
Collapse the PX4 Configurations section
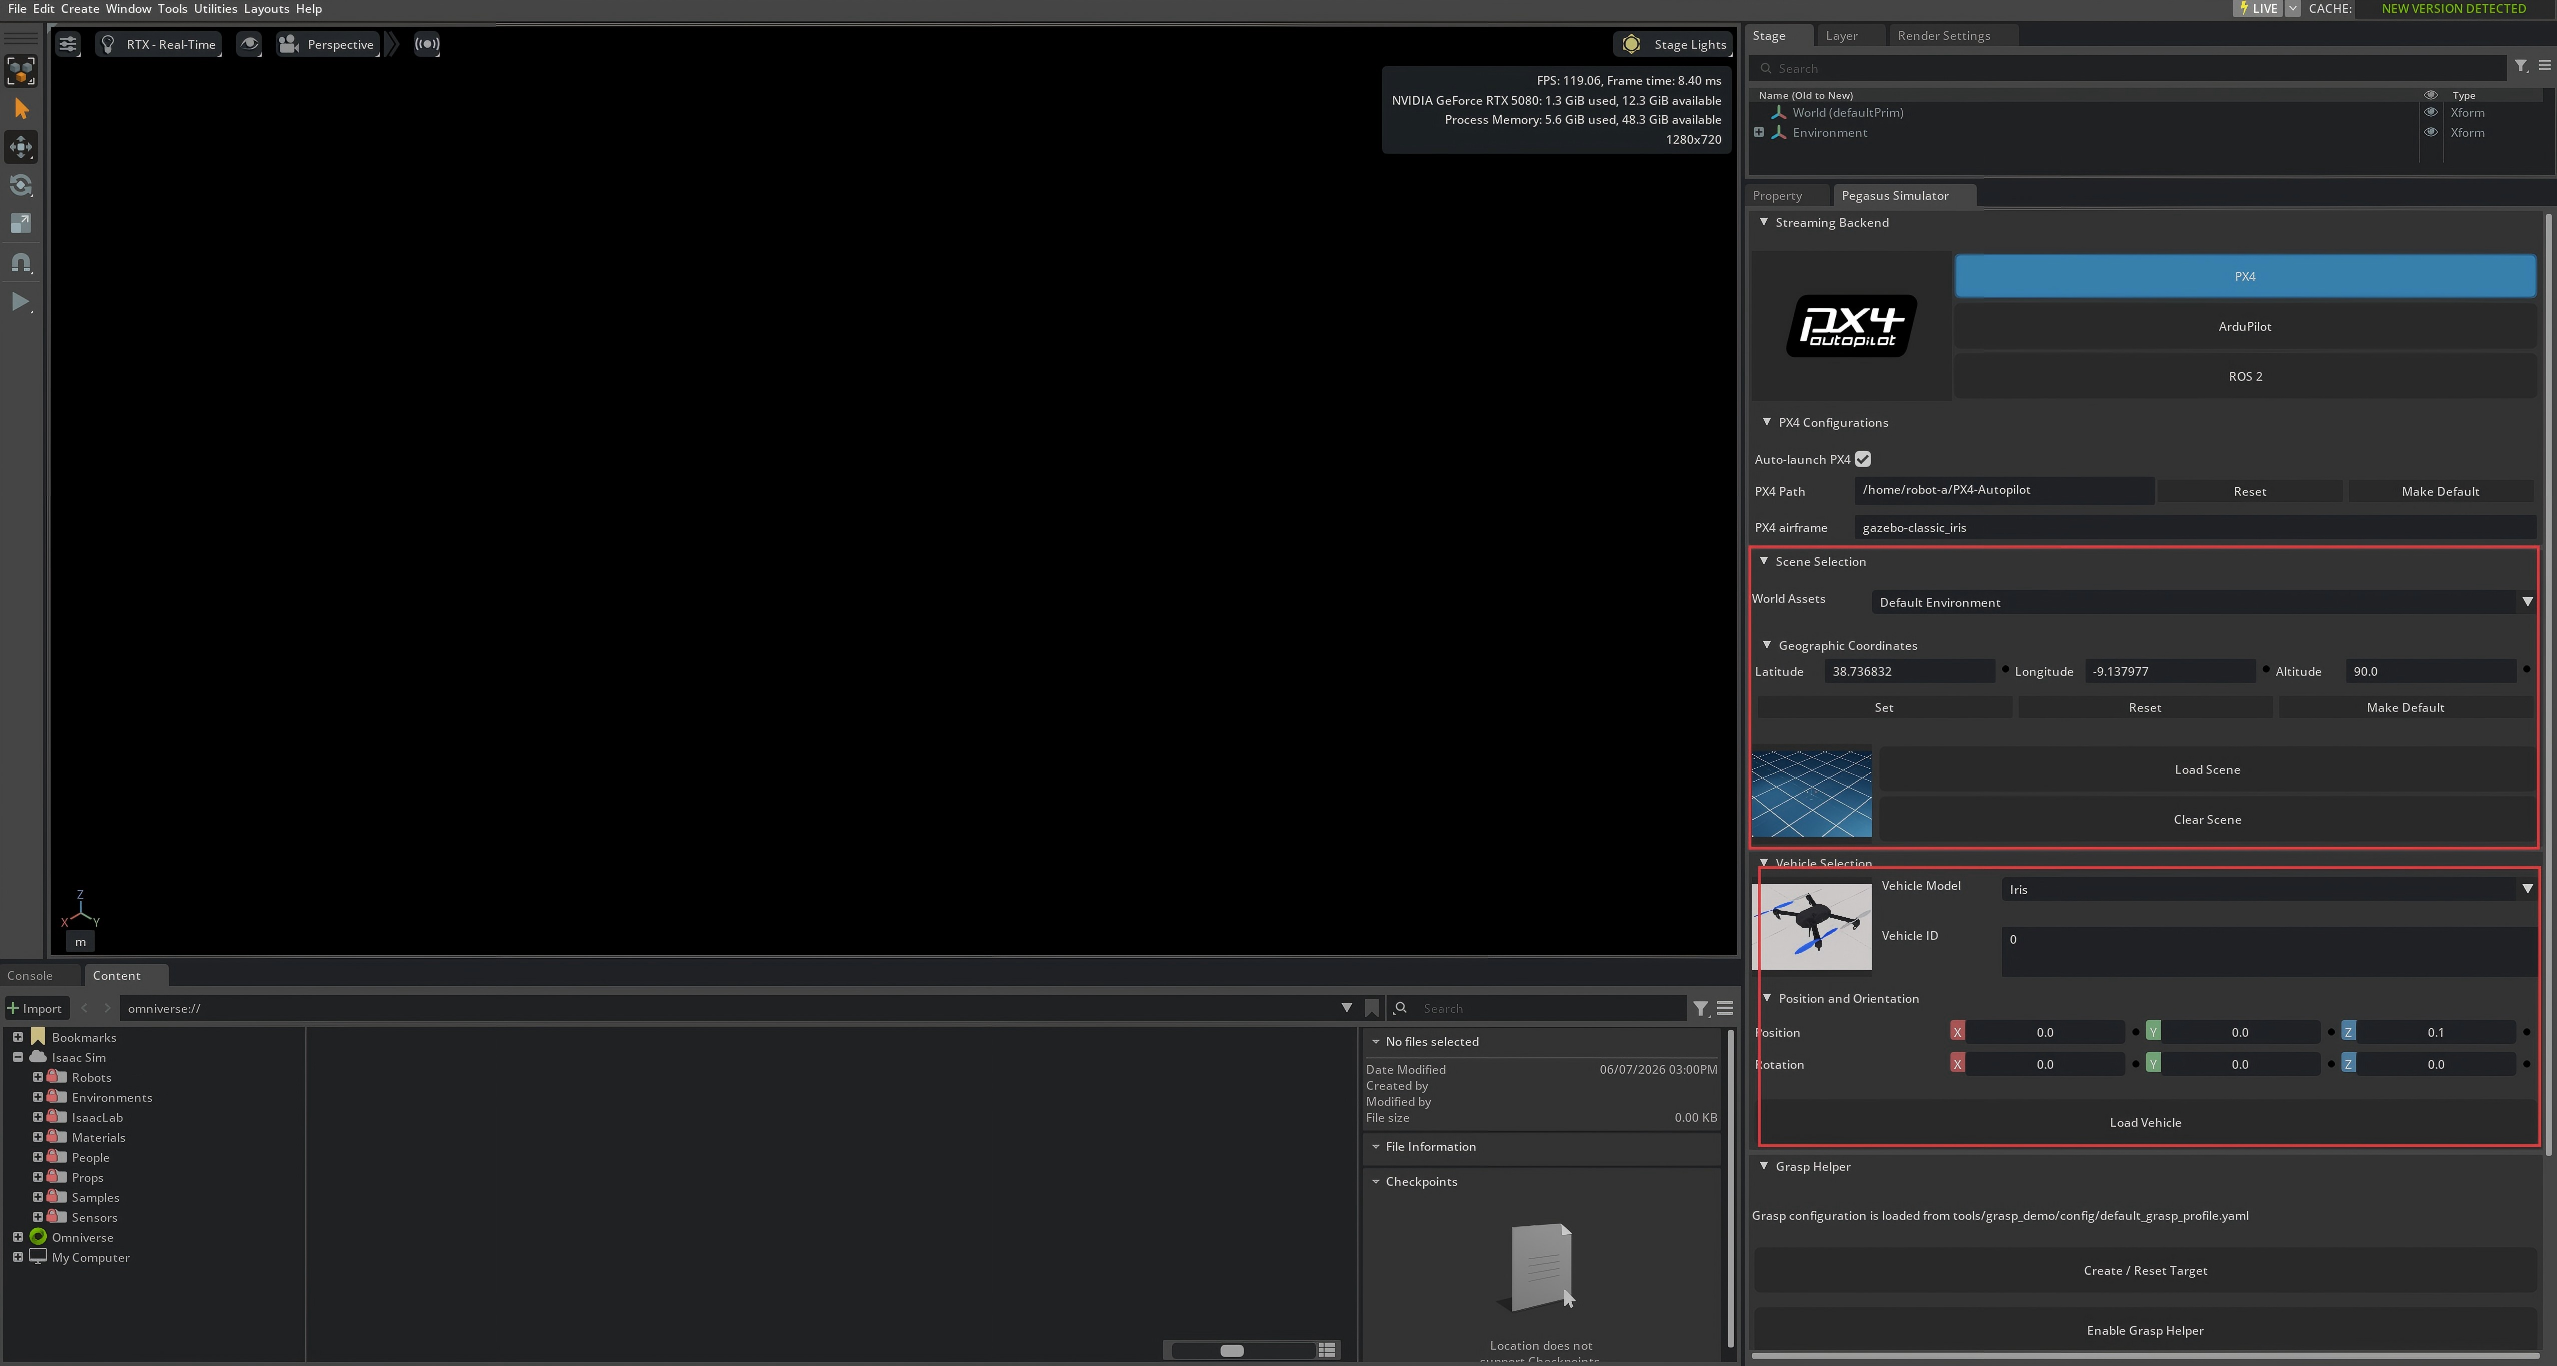coord(1767,422)
